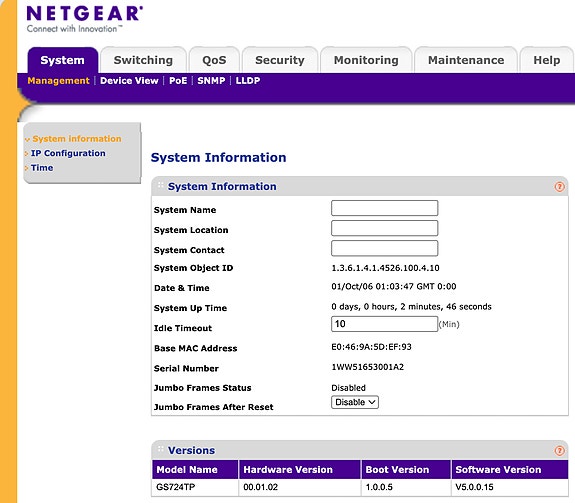Go to the SNMP submenu

211,81
